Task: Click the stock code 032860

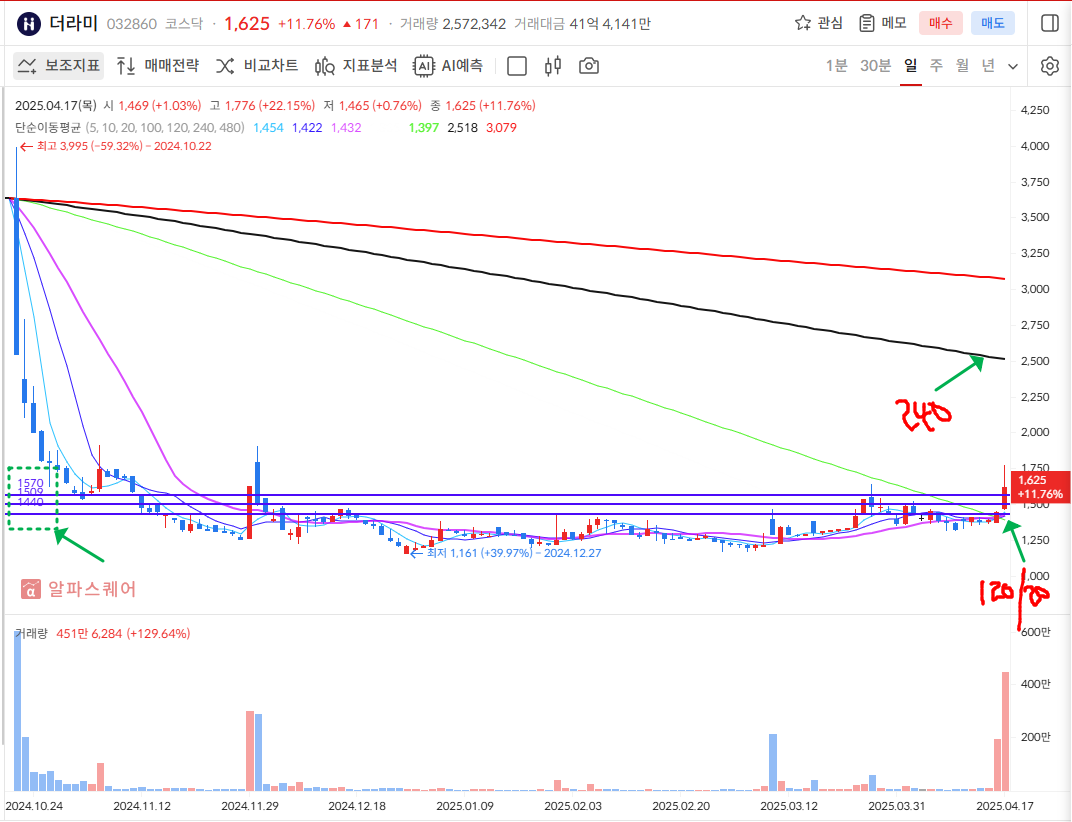Action: (132, 24)
